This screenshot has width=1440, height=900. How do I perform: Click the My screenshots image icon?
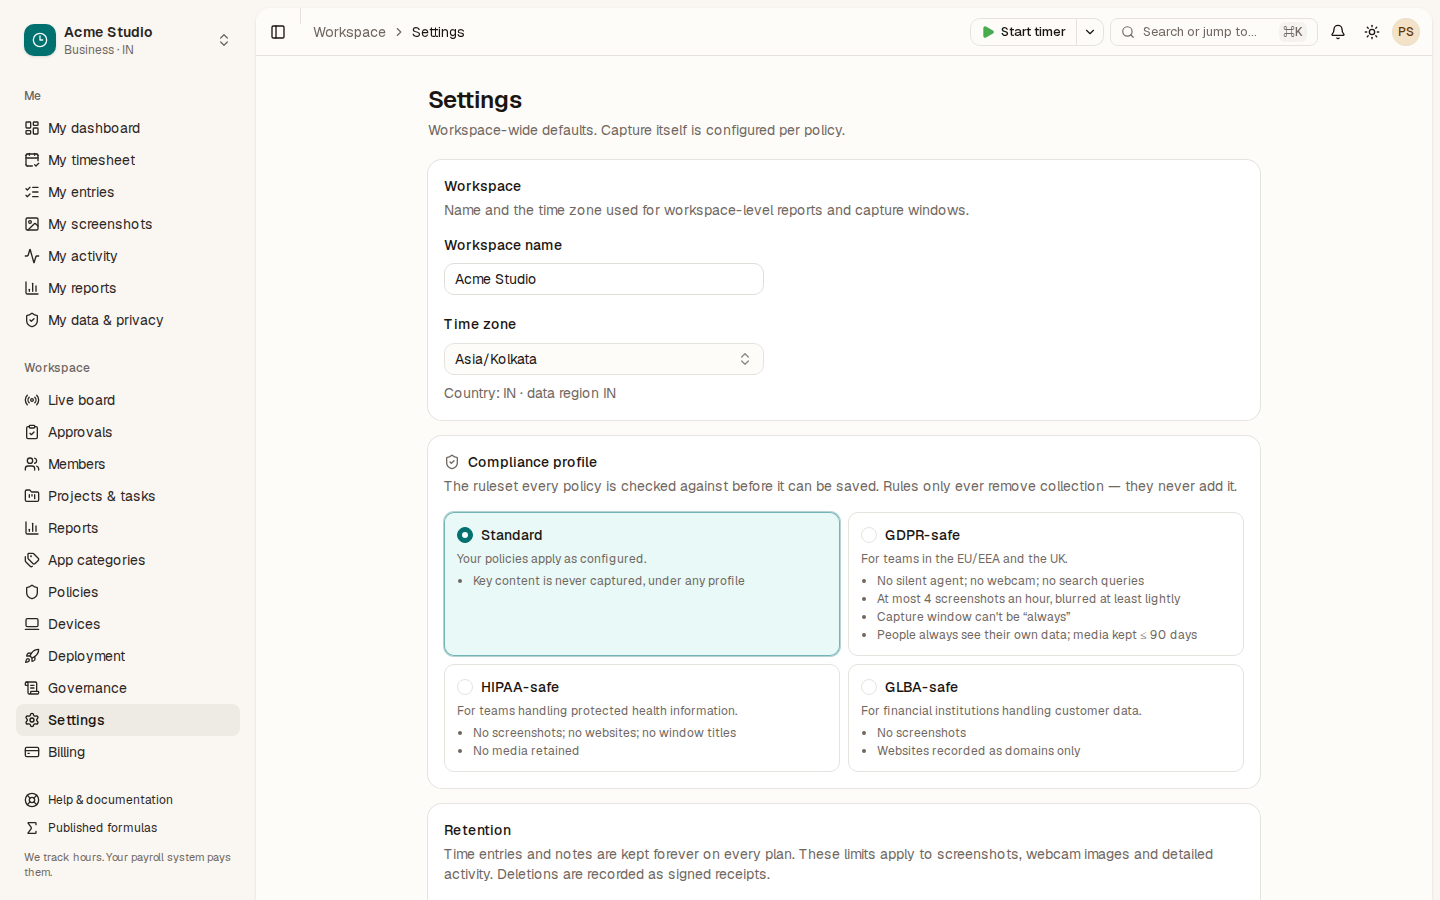point(32,224)
